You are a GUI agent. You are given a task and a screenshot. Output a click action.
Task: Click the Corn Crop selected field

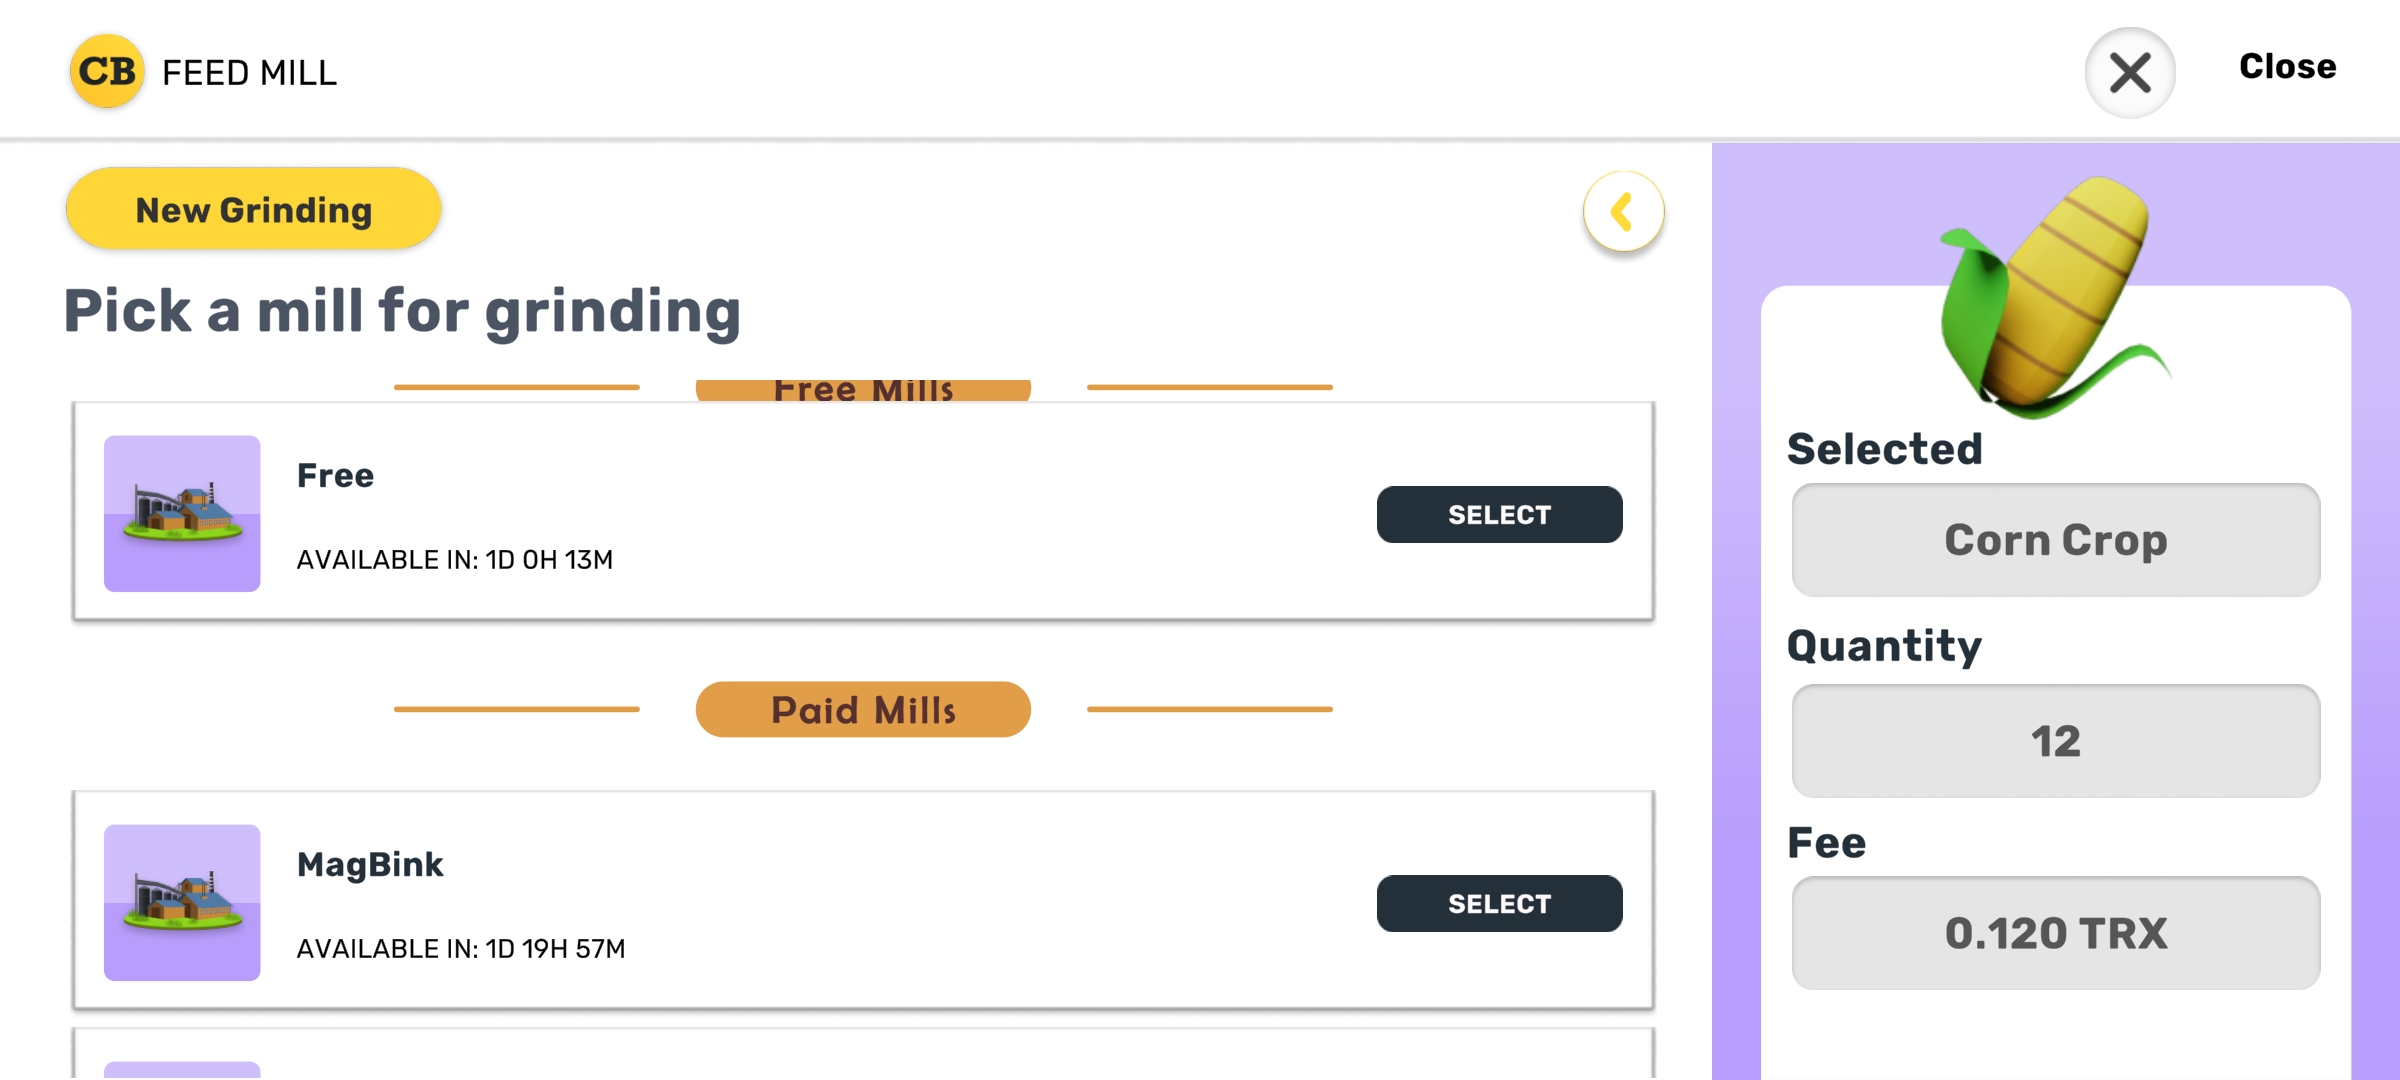click(2056, 540)
